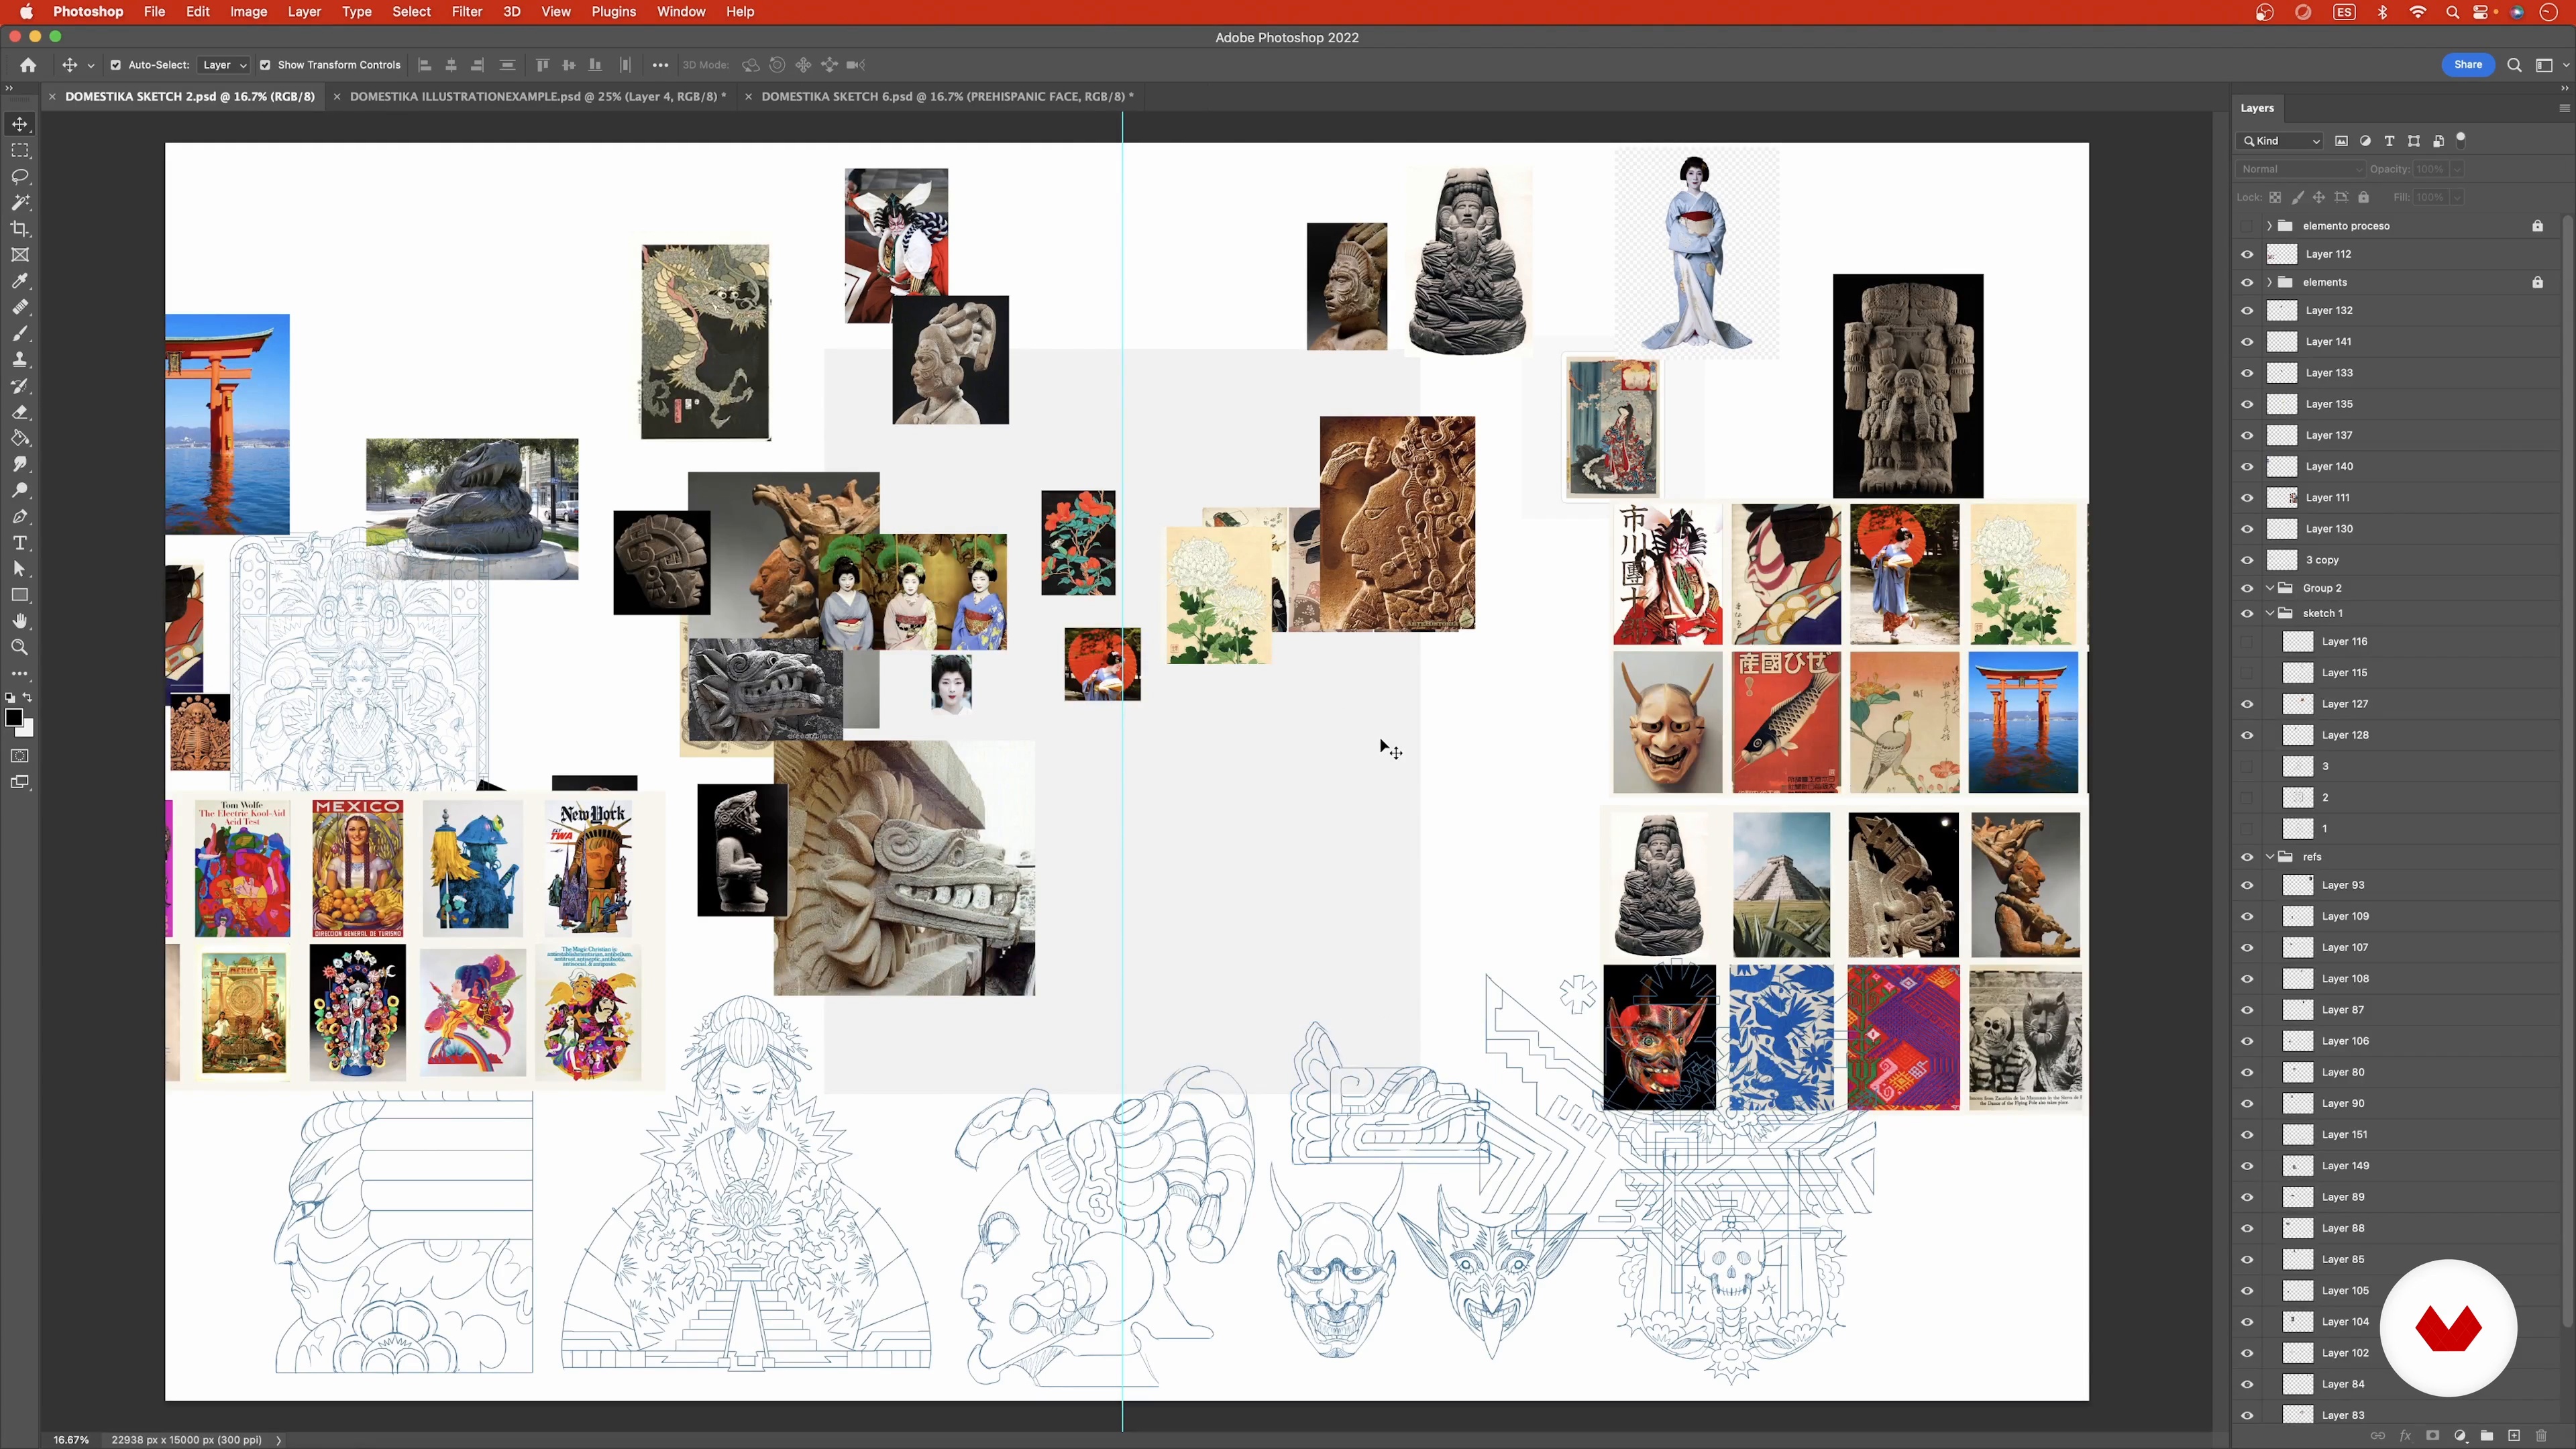Open the Auto-Select Layer dropdown
2576x1449 pixels.
pyautogui.click(x=223, y=65)
